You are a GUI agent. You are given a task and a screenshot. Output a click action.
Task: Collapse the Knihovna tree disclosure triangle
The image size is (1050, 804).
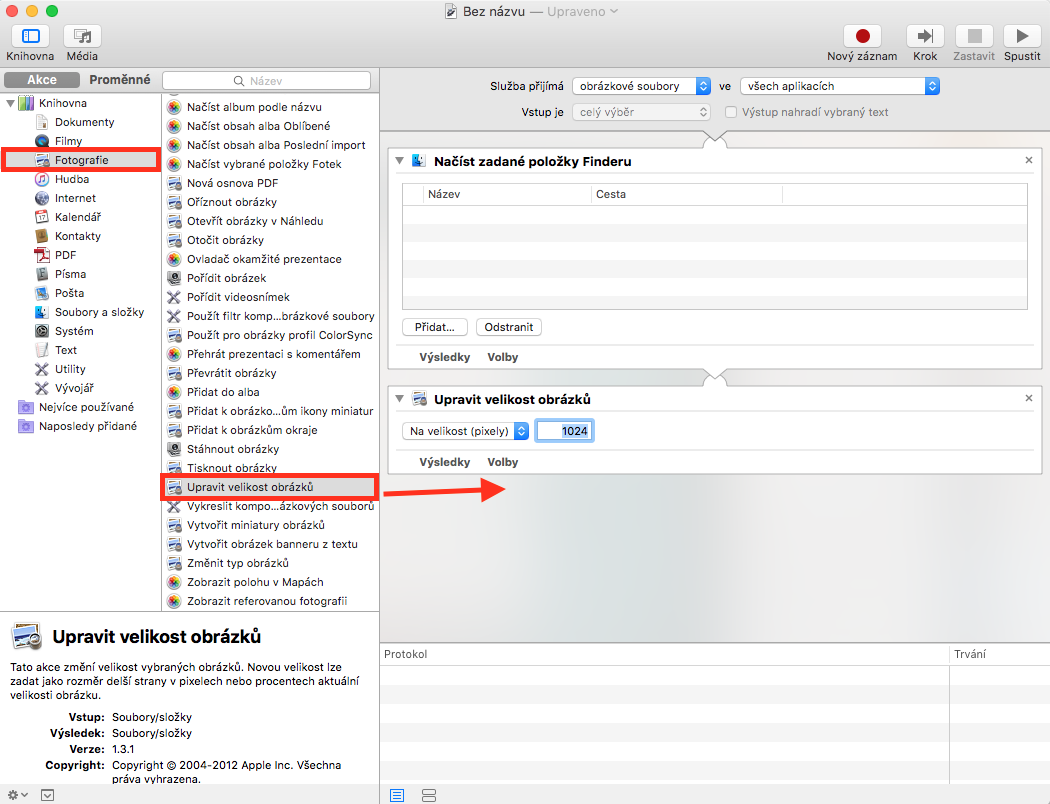(x=11, y=103)
